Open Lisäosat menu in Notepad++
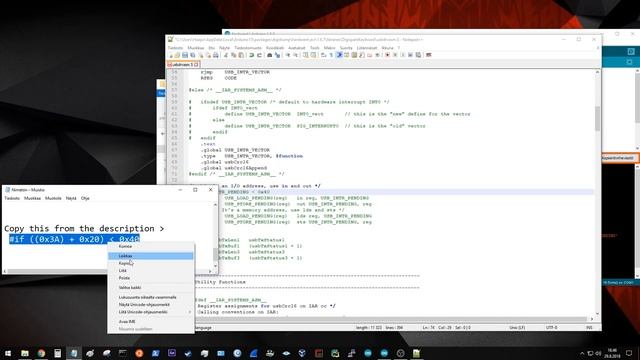The width and height of the screenshot is (640, 360). pyautogui.click(x=367, y=48)
